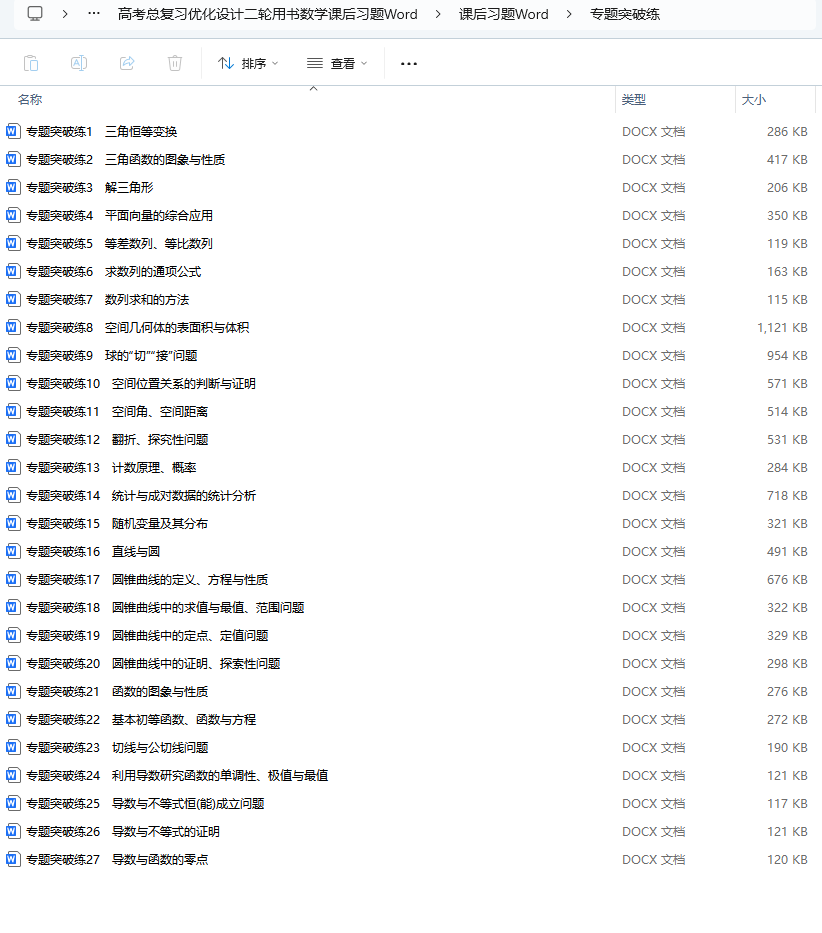The width and height of the screenshot is (822, 933).
Task: Click Word icon of 专题突破练1 三角恒等变换
Action: coord(13,131)
